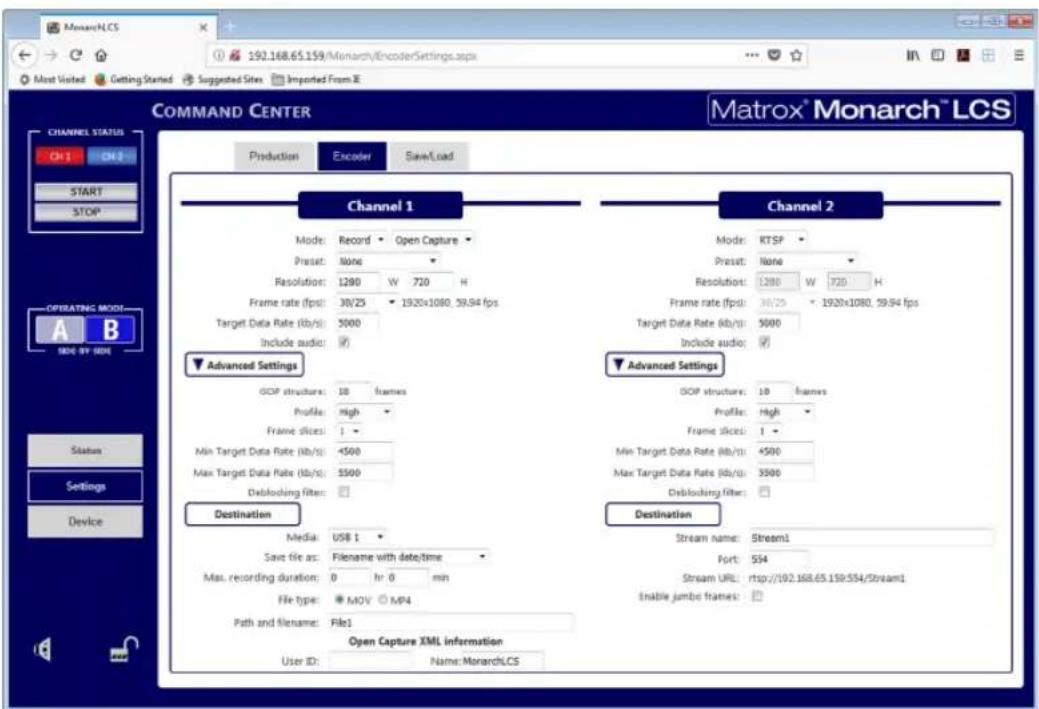
Task: Open Most Visited bookmarks
Action: (x=52, y=80)
